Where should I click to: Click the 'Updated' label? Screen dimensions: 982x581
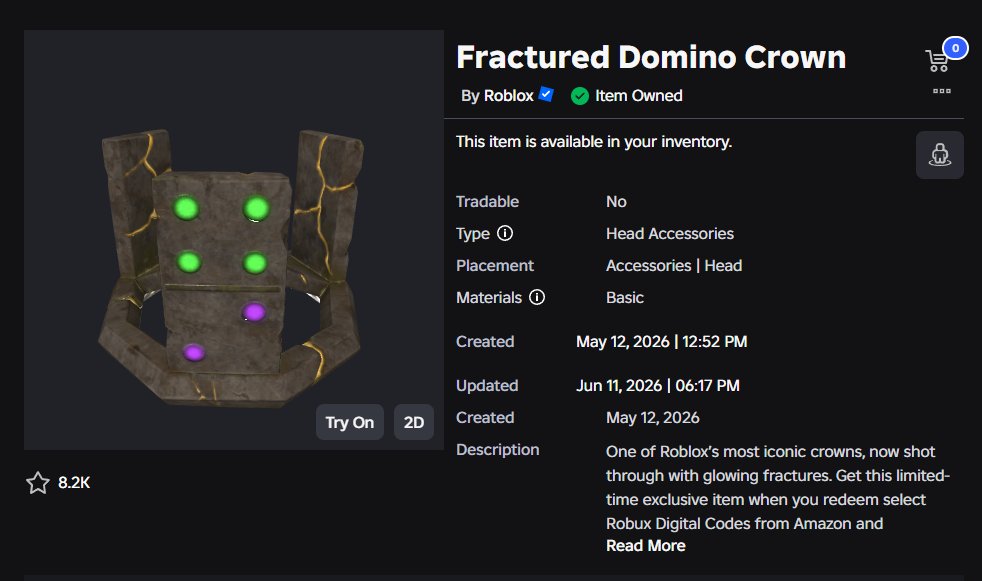coord(487,386)
